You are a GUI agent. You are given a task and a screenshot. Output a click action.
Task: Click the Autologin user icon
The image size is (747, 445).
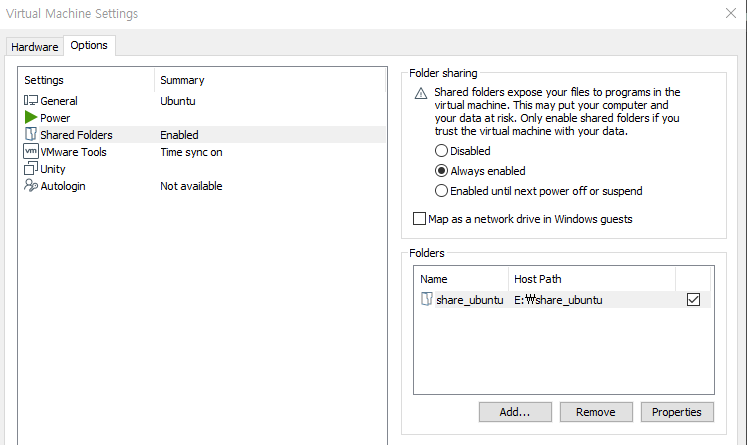(x=31, y=185)
